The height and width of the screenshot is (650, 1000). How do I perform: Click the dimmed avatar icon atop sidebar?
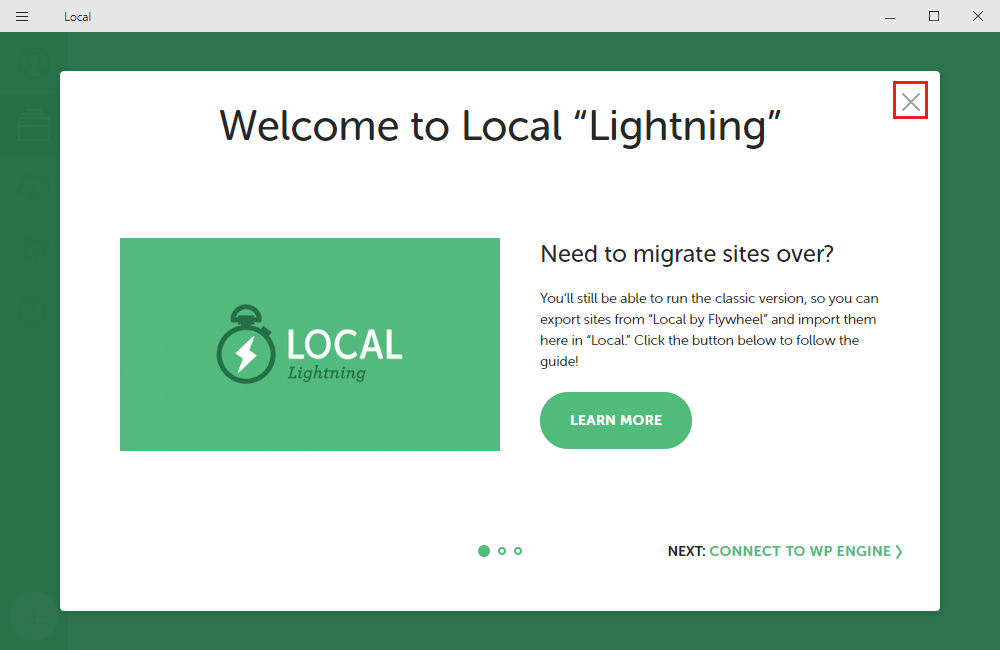(34, 62)
